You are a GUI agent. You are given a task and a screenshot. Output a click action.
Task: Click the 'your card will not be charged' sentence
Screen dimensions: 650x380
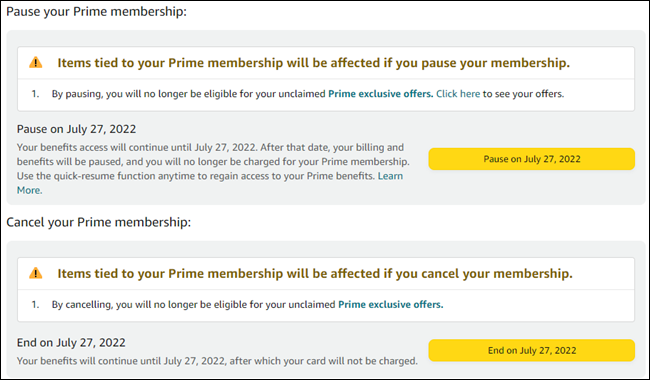click(x=217, y=361)
